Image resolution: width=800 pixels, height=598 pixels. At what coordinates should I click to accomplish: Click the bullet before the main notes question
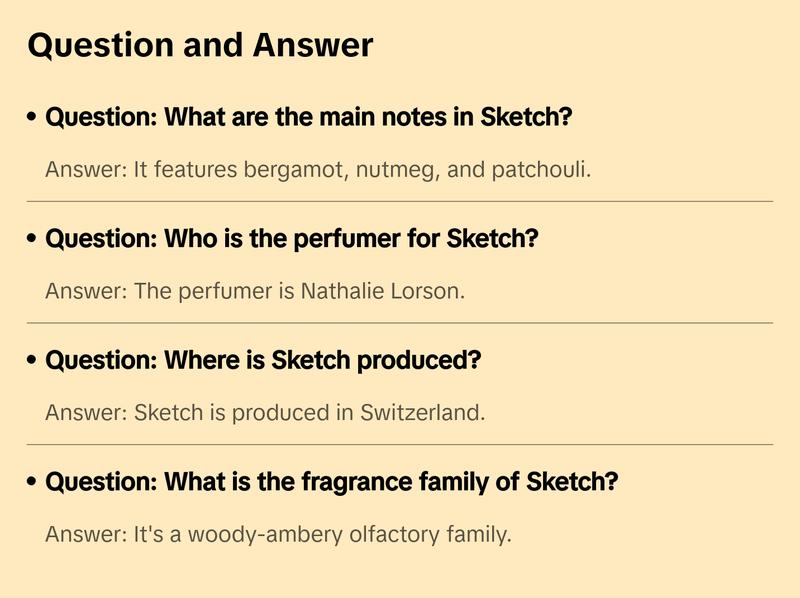tap(33, 118)
